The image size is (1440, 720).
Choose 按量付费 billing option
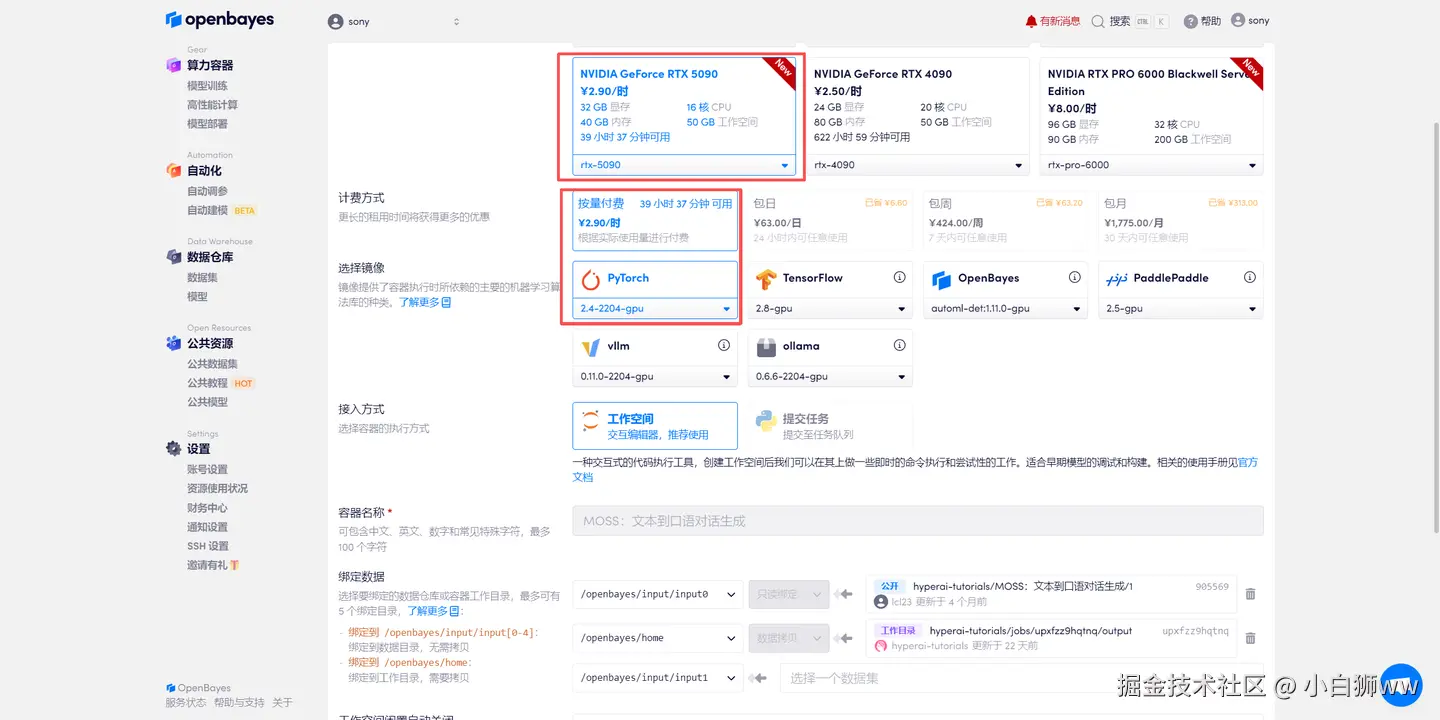pos(655,220)
